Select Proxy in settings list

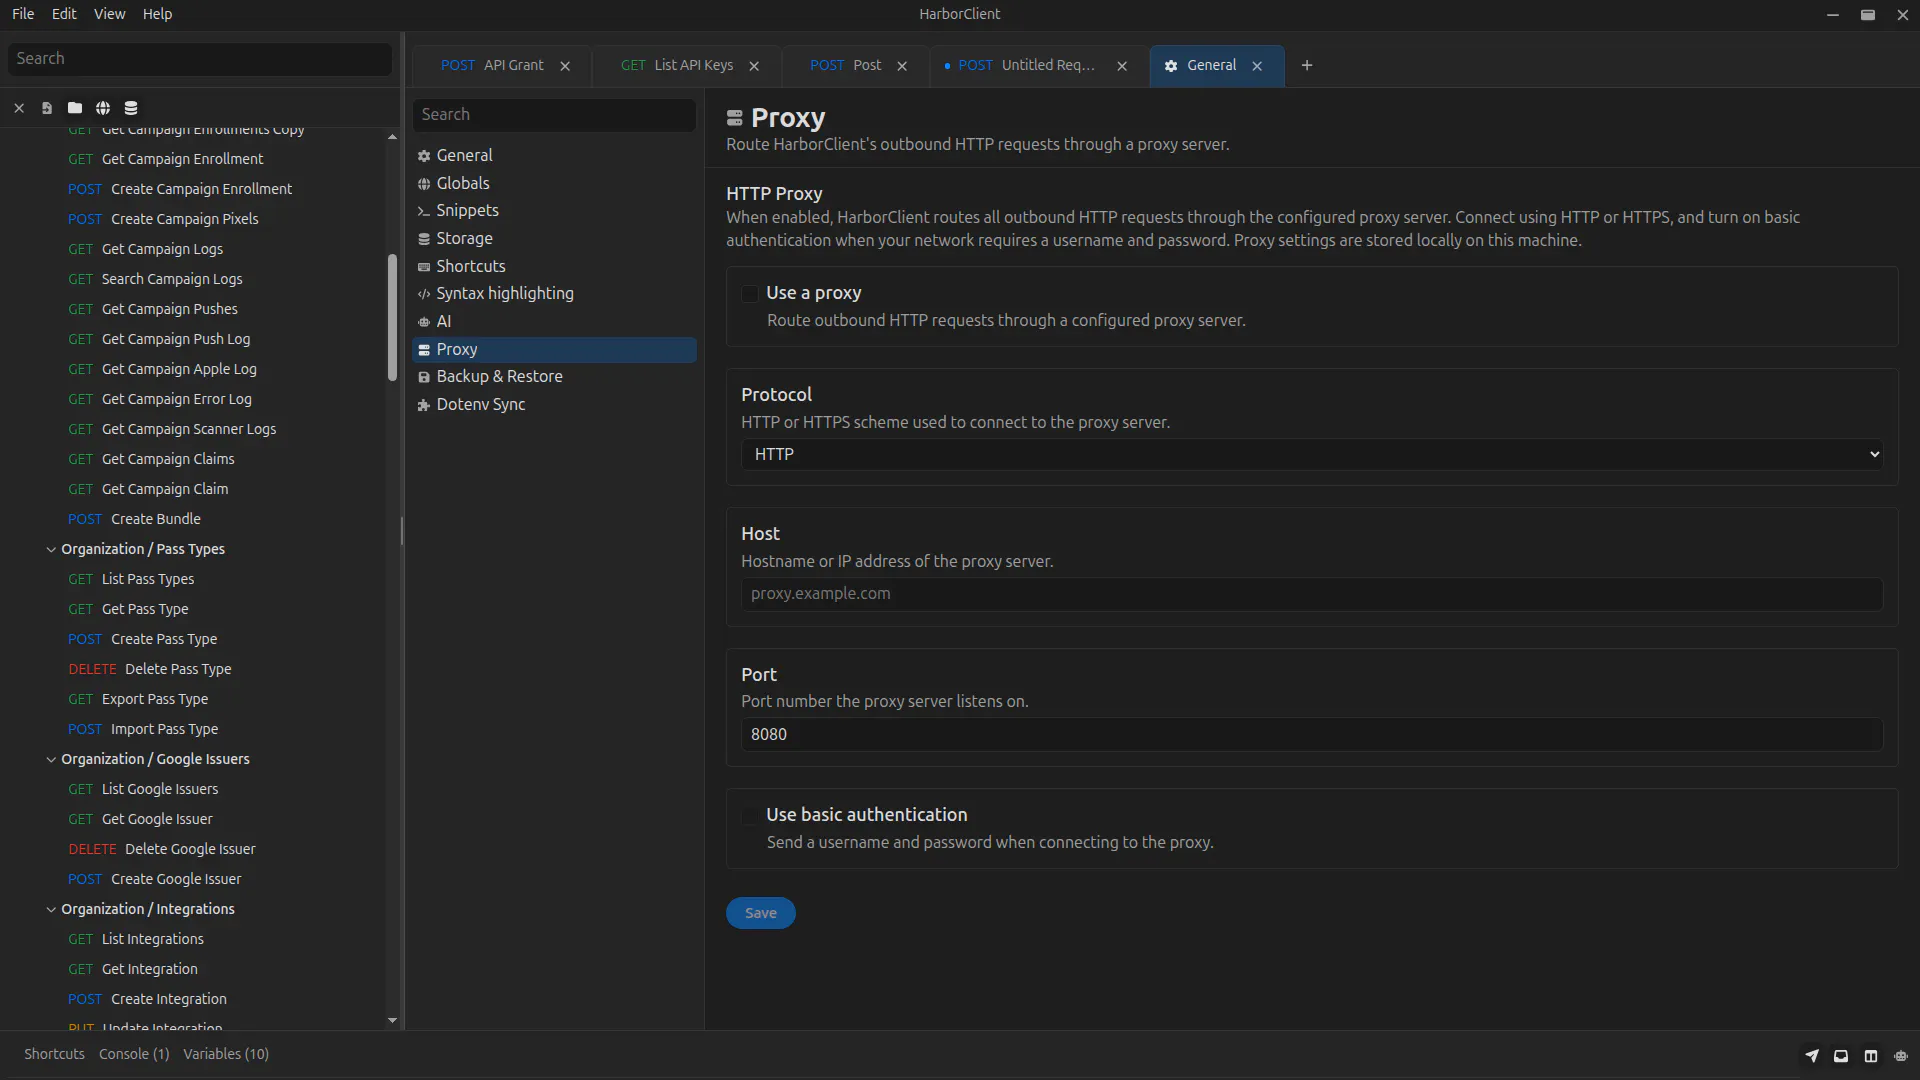pyautogui.click(x=554, y=350)
